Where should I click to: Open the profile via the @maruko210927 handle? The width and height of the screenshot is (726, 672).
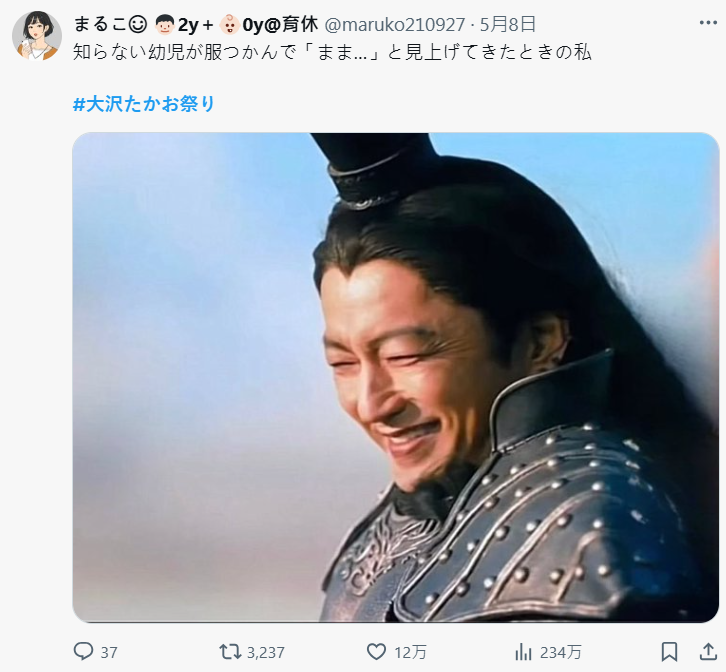394,25
